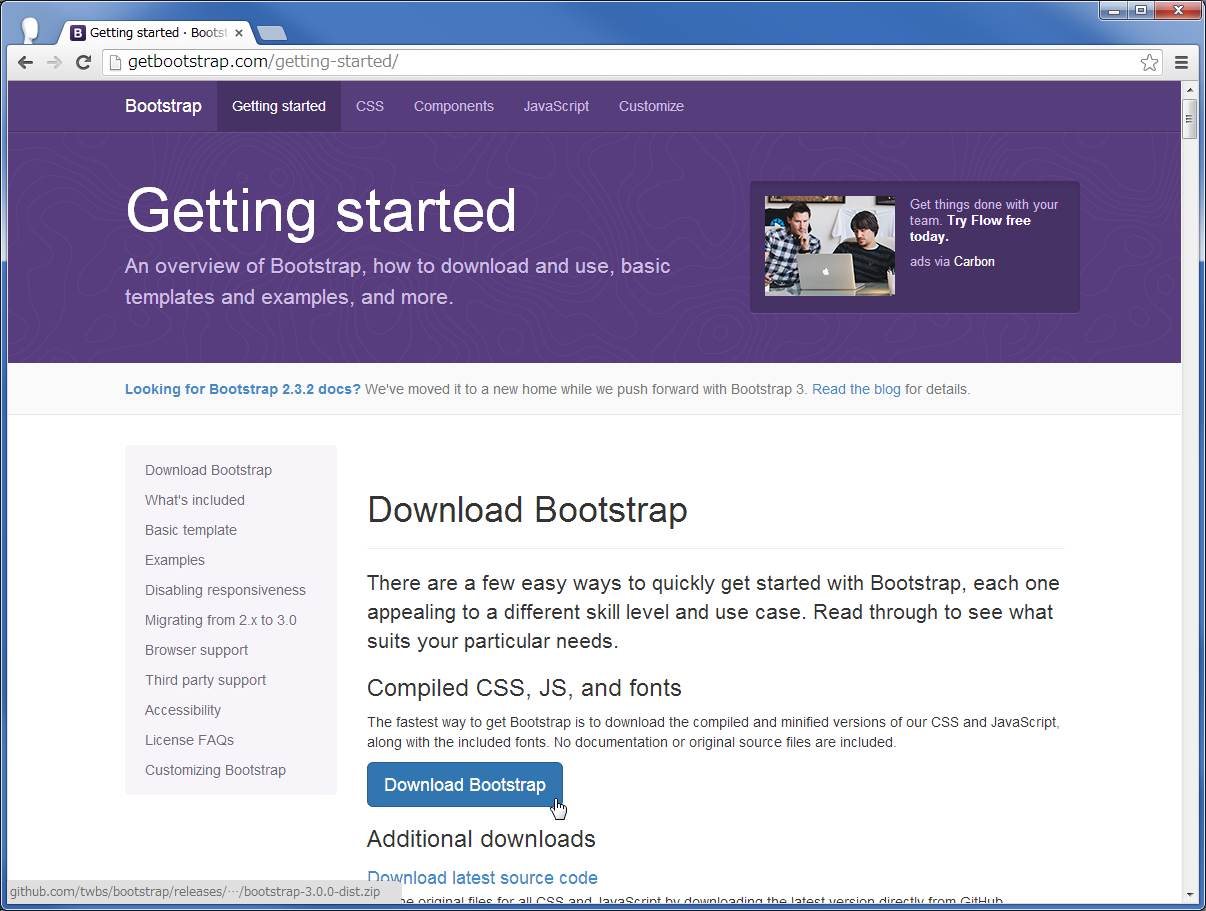Click the blue Download Bootstrap button

[x=465, y=785]
